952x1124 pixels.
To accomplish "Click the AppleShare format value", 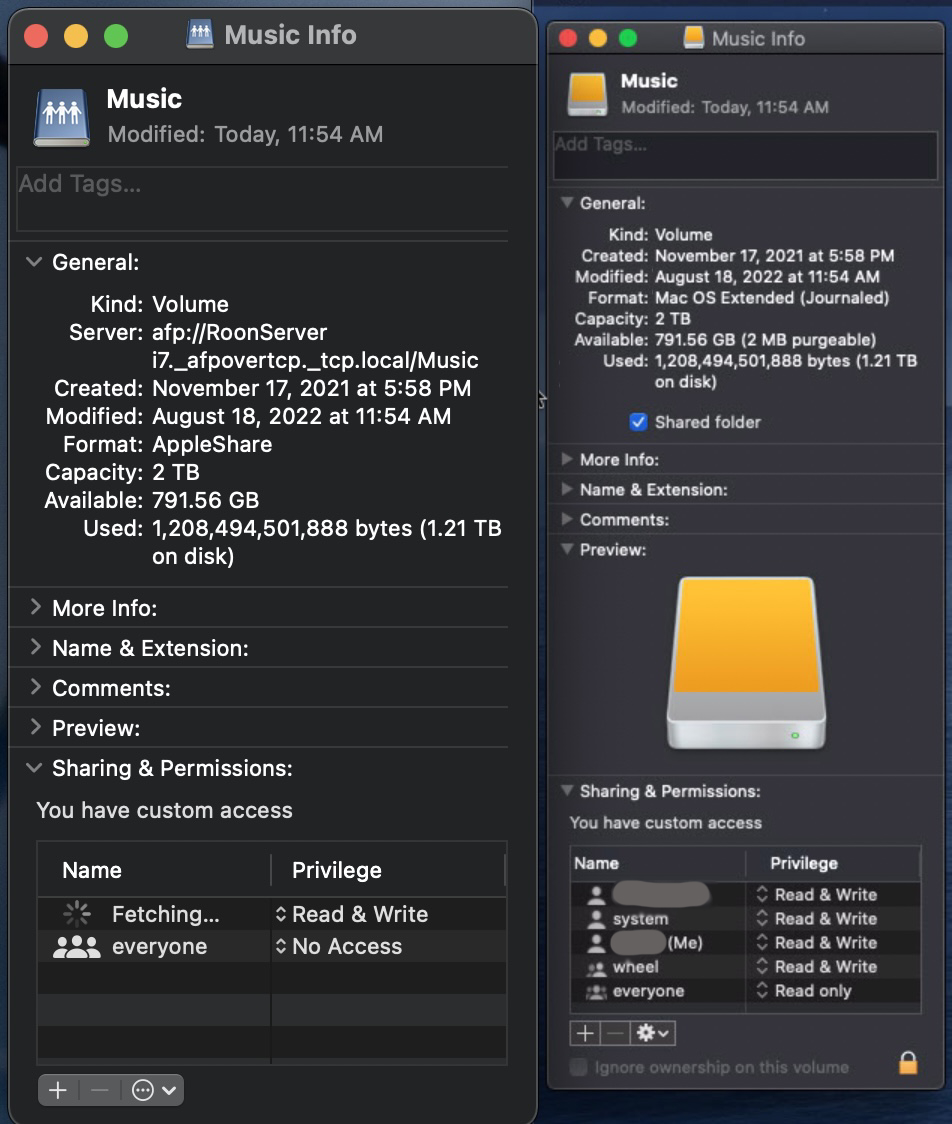I will [x=212, y=444].
